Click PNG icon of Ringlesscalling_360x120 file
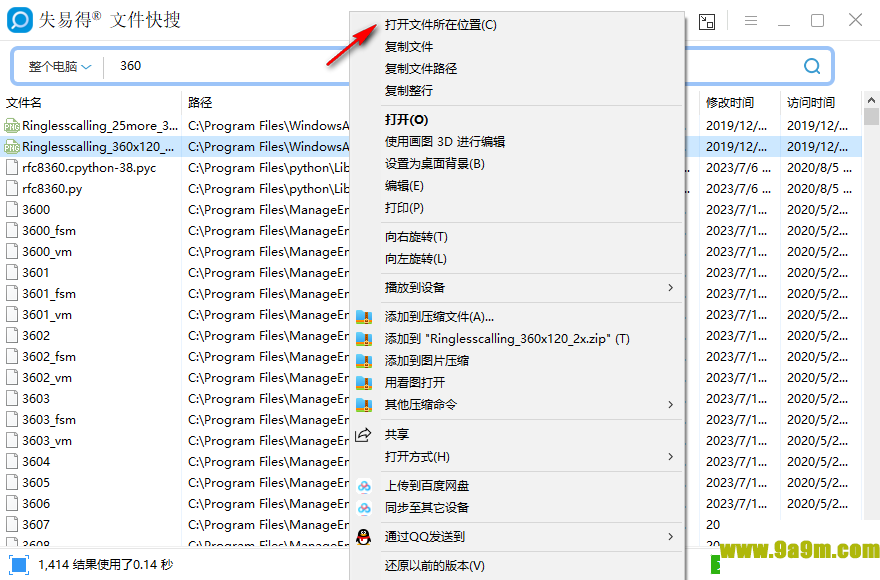 tap(12, 147)
